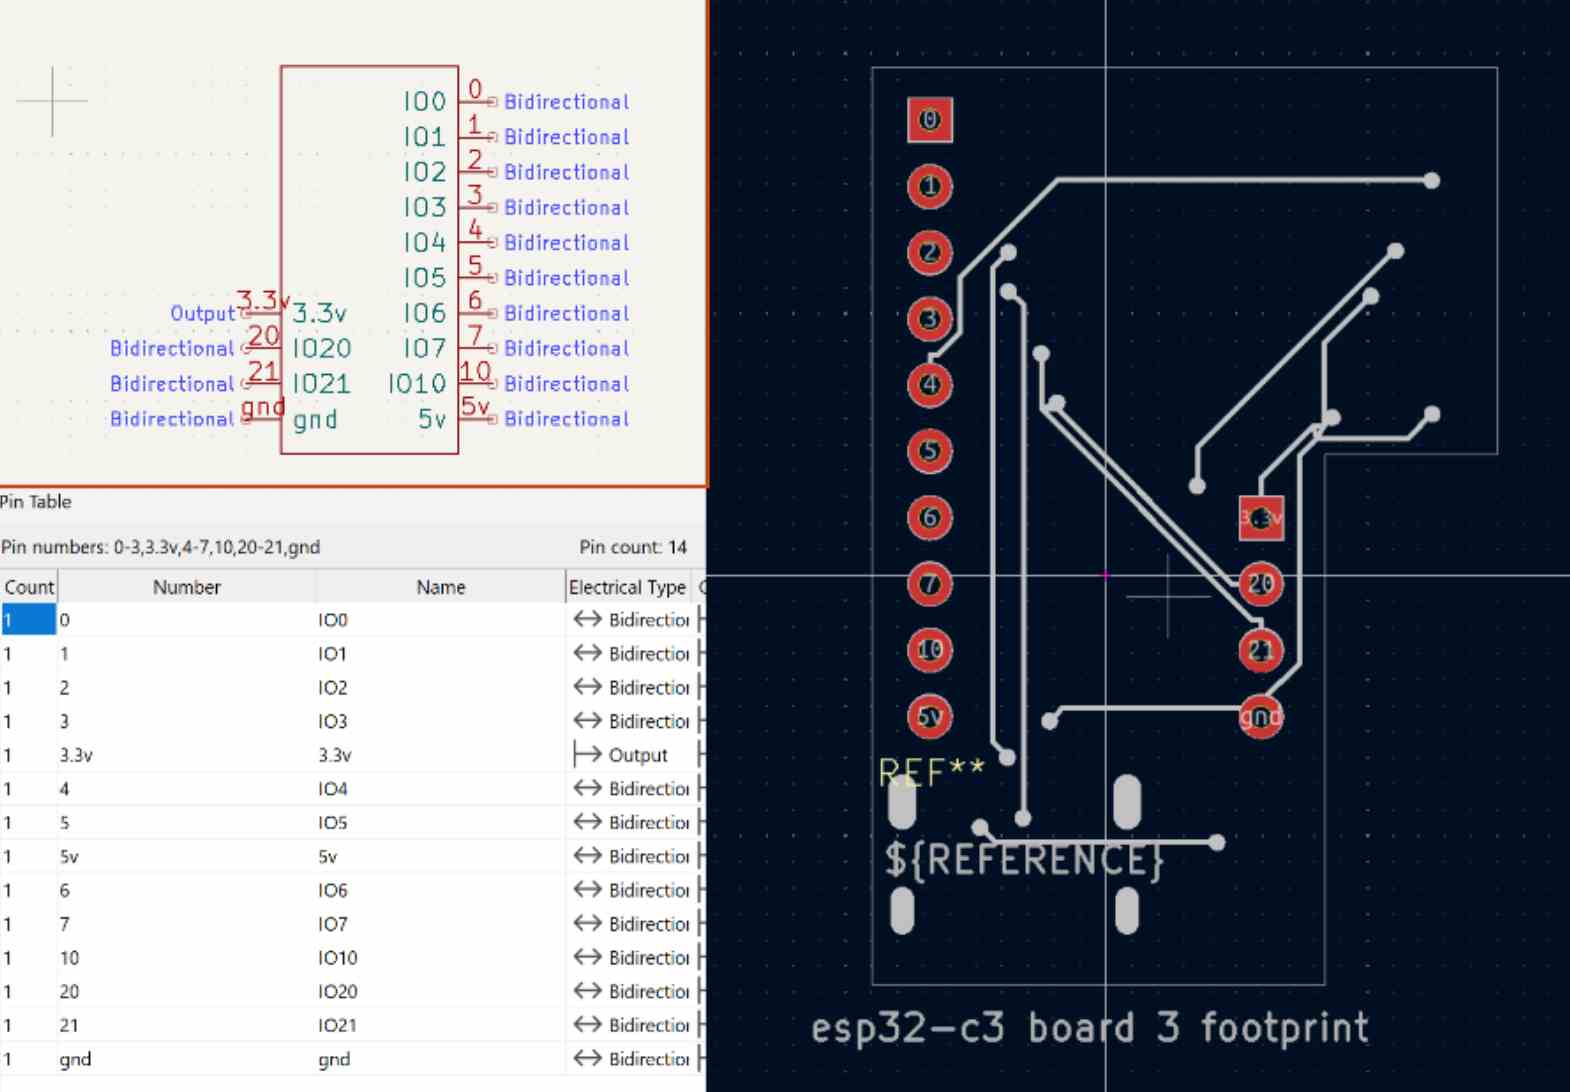Screen dimensions: 1570x1092
Task: Click the Electrical Type column header
Action: tap(628, 587)
